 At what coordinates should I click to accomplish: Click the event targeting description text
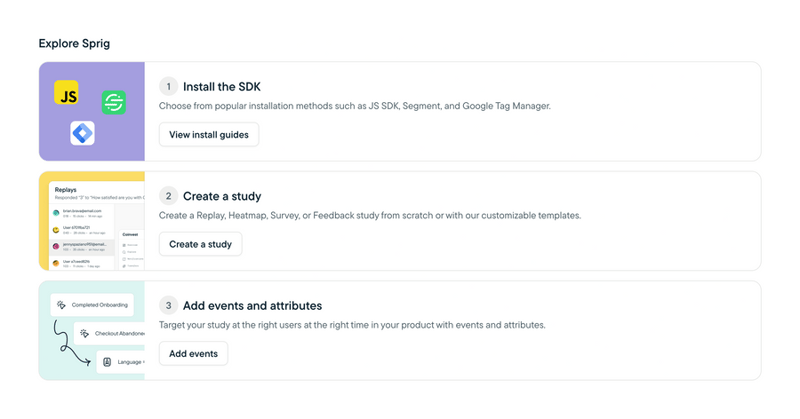[352, 325]
